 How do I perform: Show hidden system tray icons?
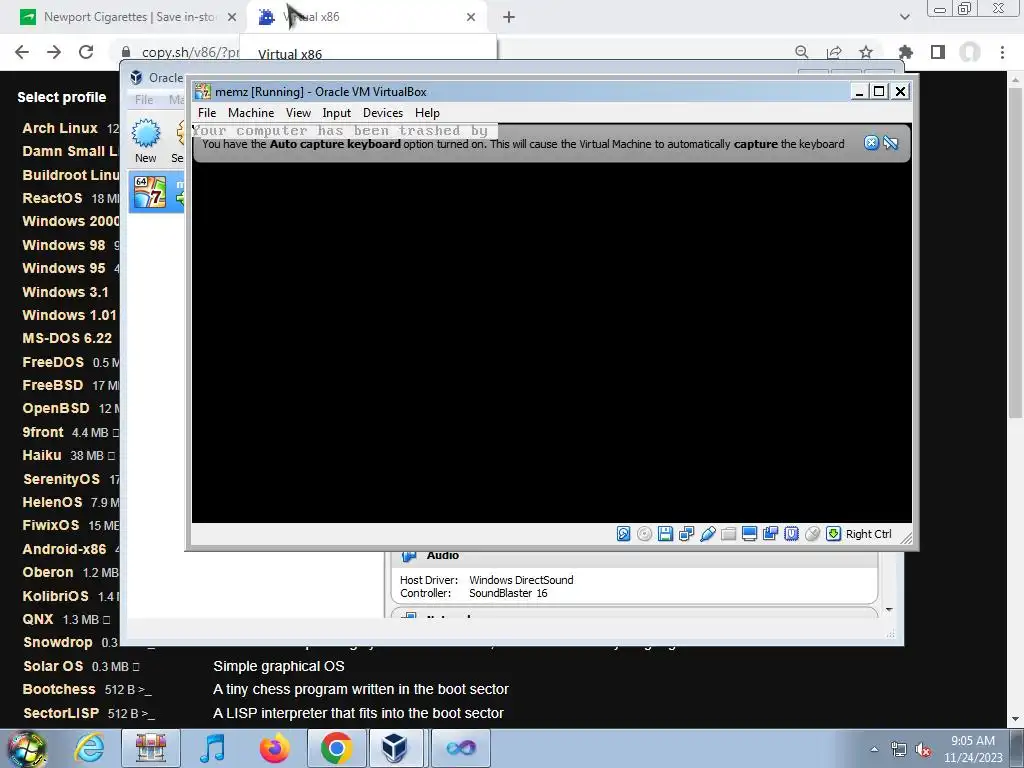874,750
